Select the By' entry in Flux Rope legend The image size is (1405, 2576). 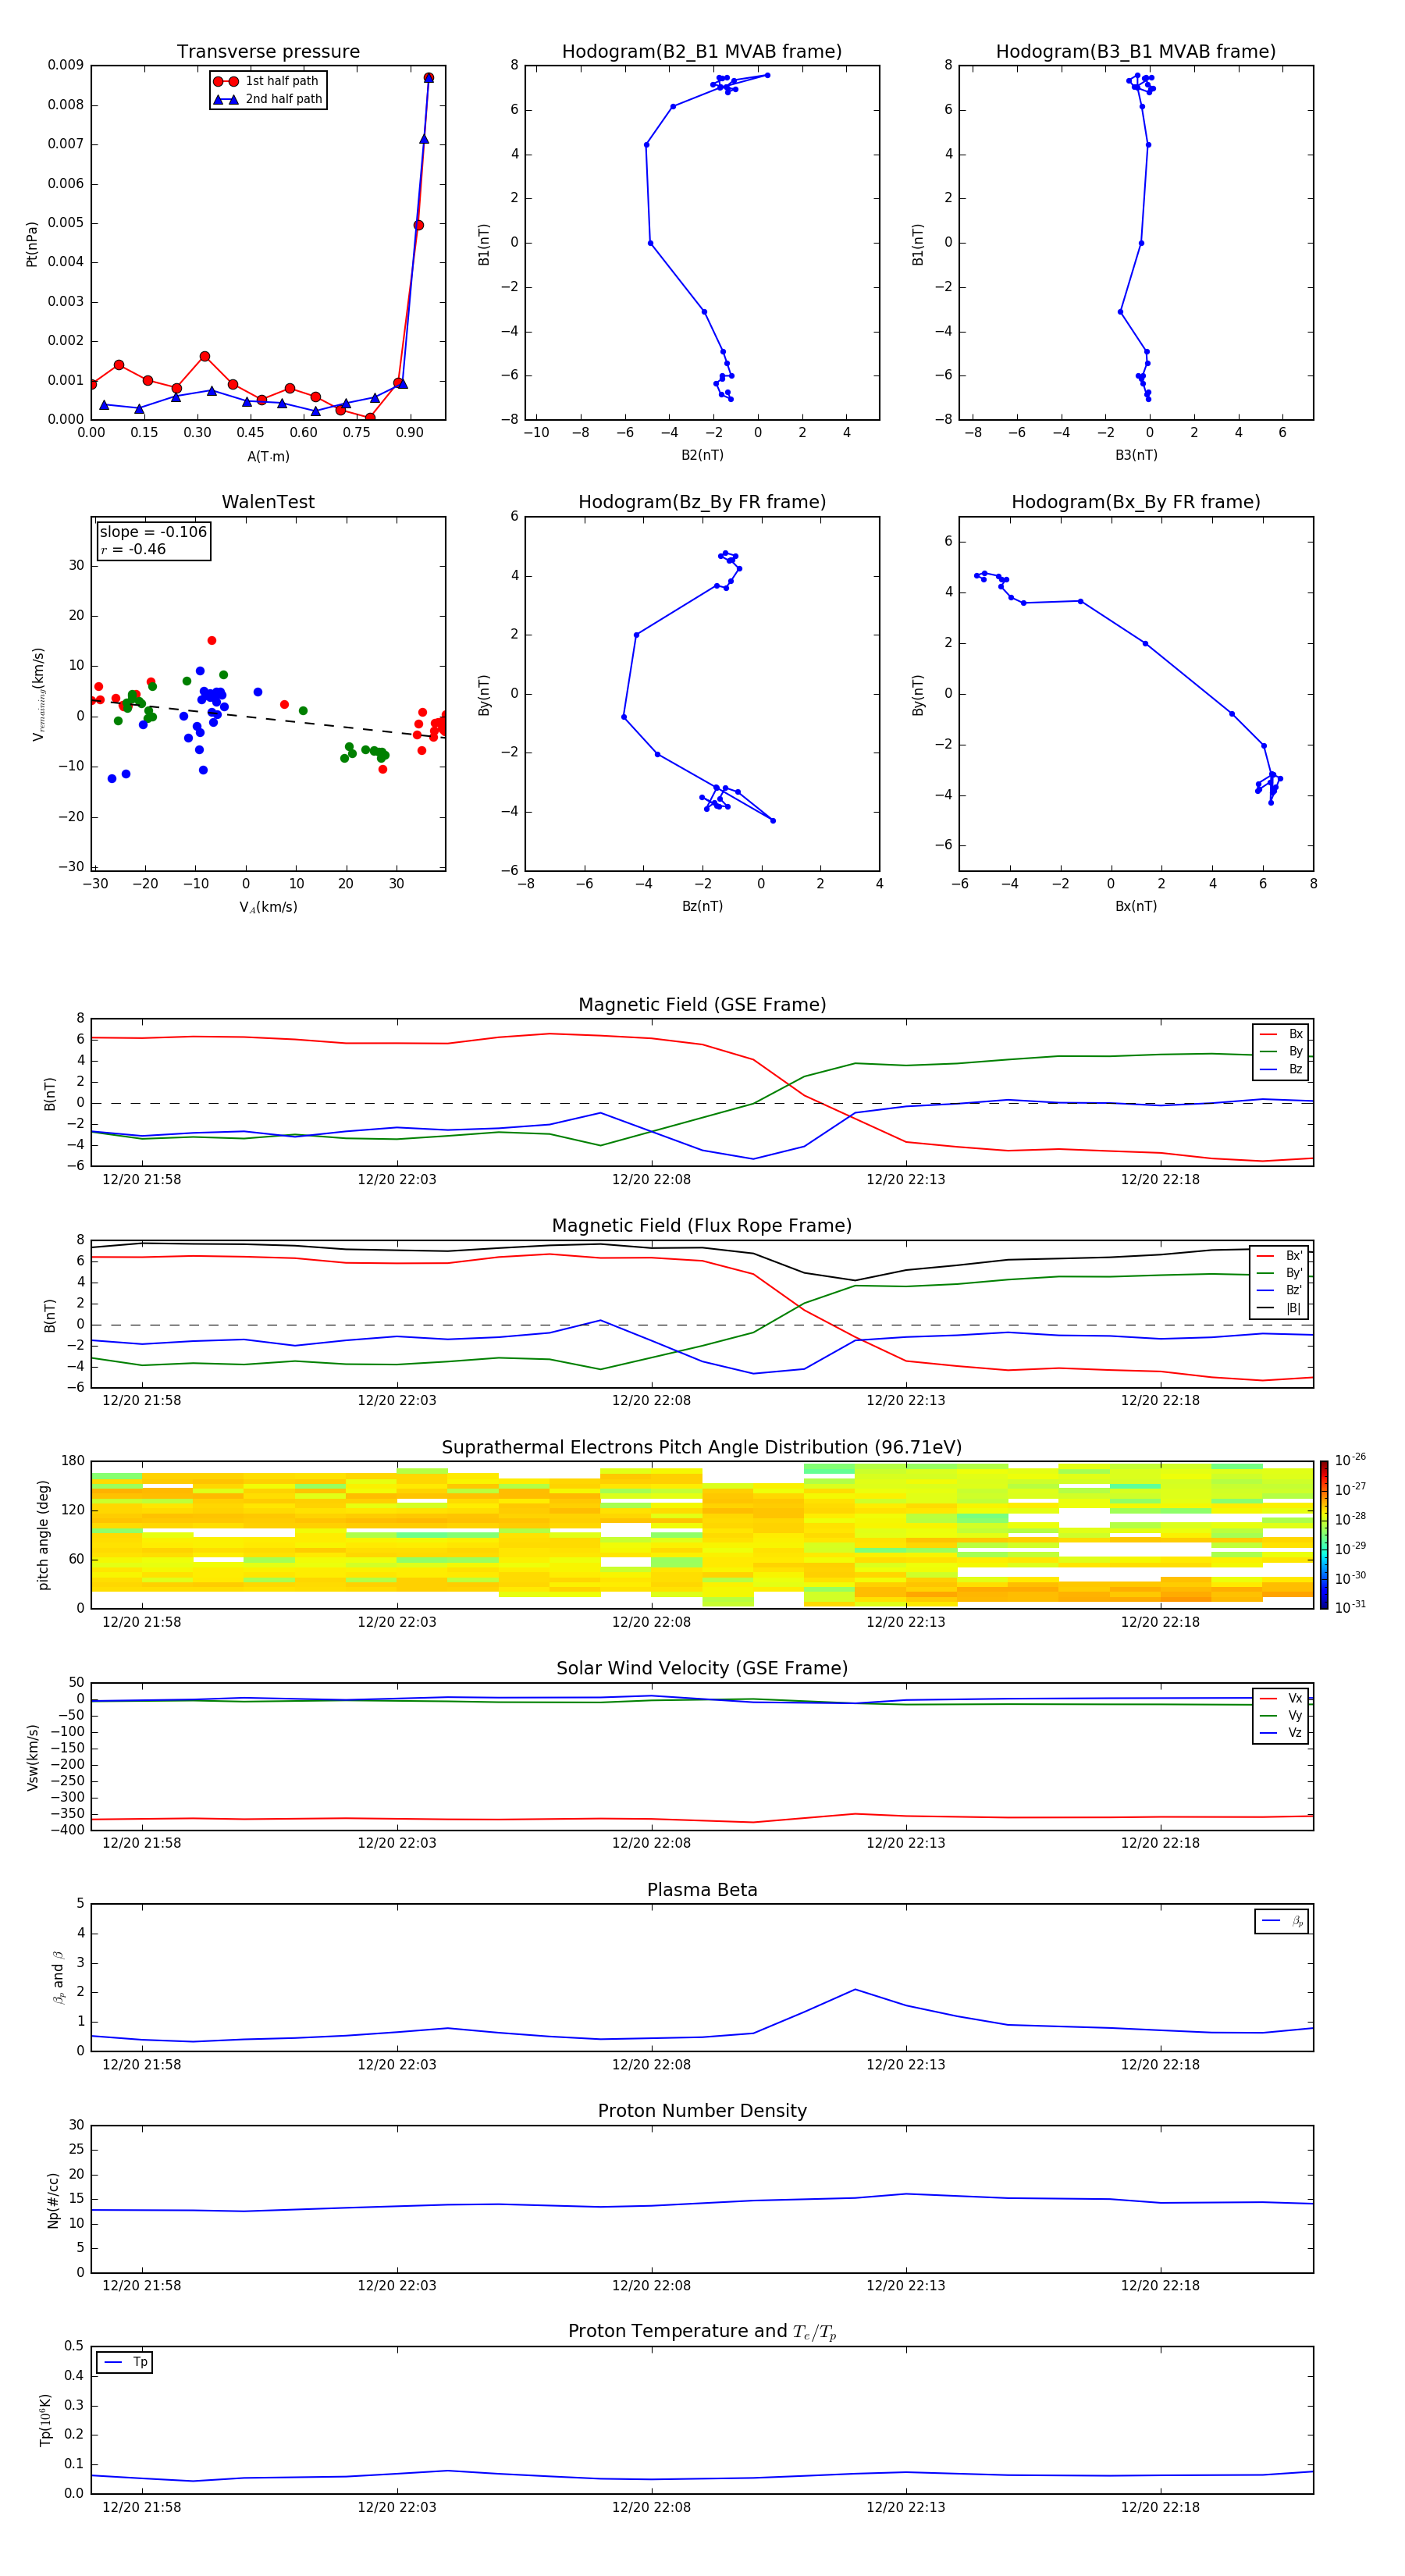click(1280, 1273)
